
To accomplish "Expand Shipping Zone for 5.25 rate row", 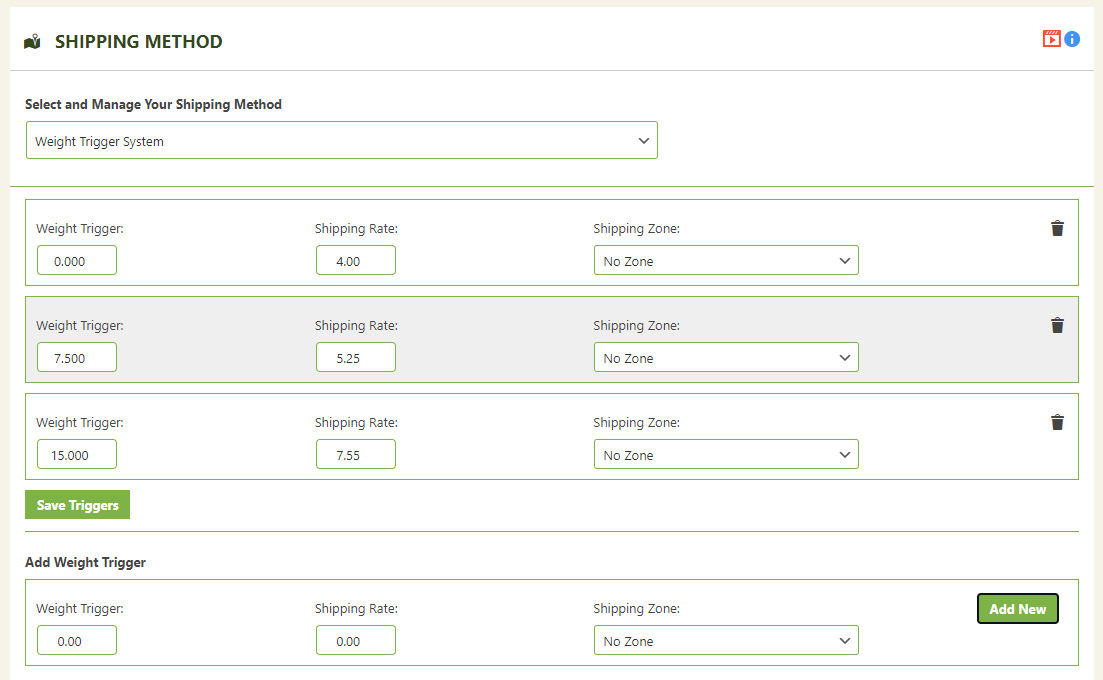I will pos(725,358).
